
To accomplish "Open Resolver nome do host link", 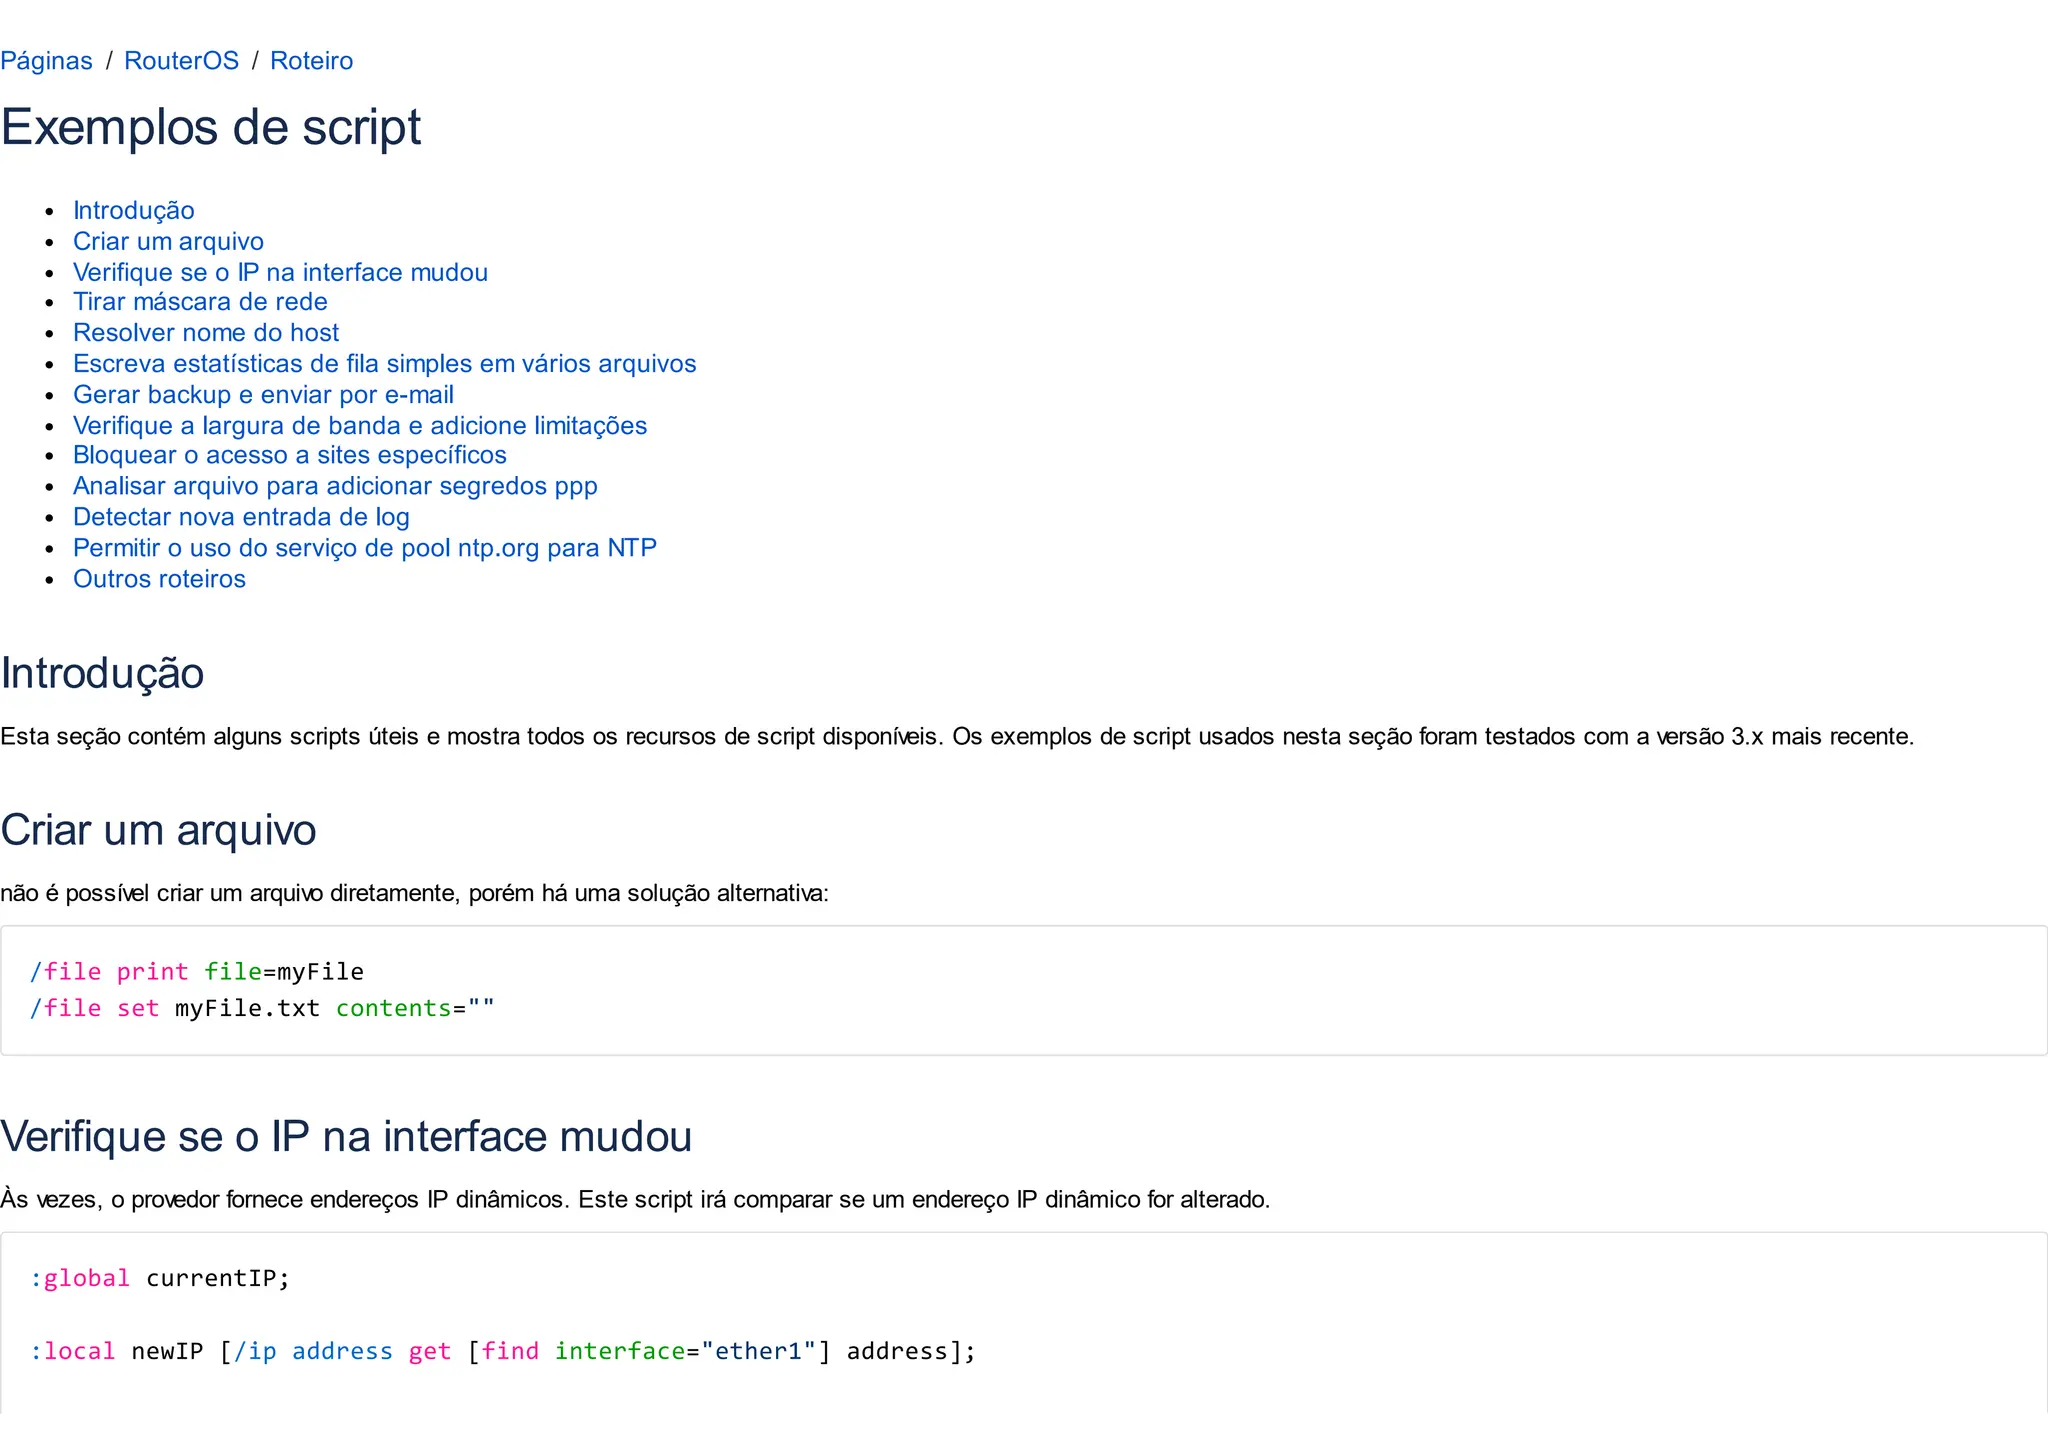I will [x=206, y=333].
